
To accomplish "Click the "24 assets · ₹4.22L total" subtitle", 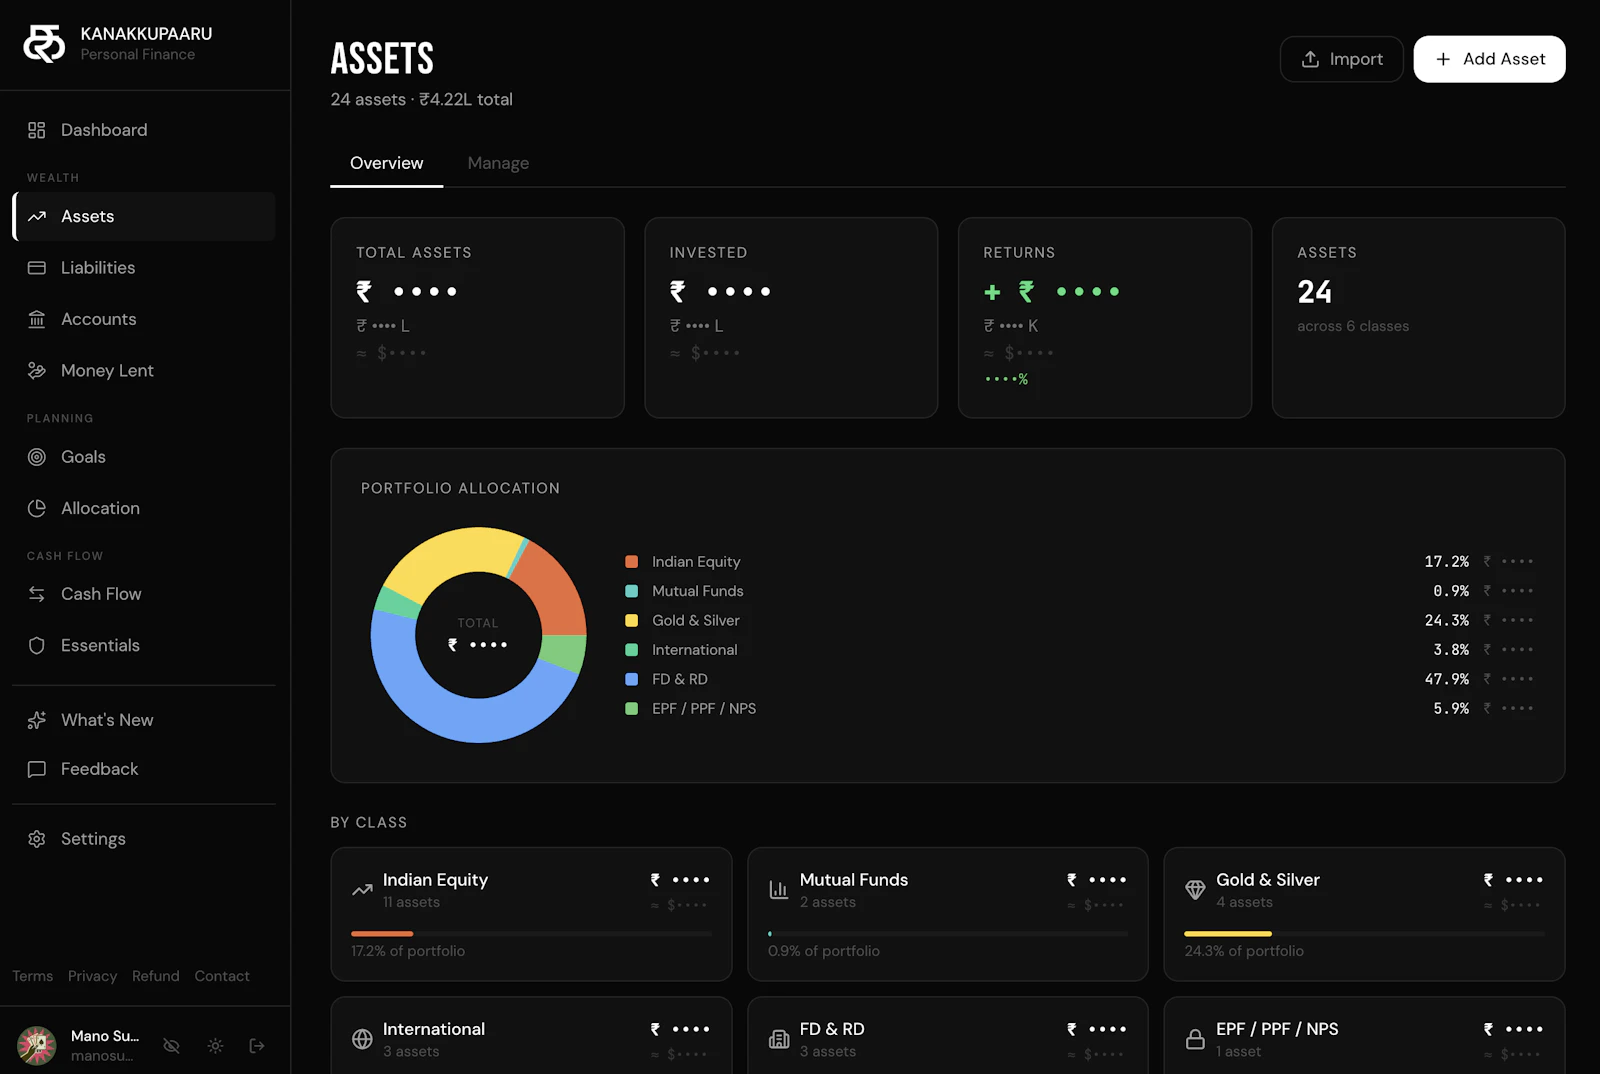I will (x=422, y=99).
